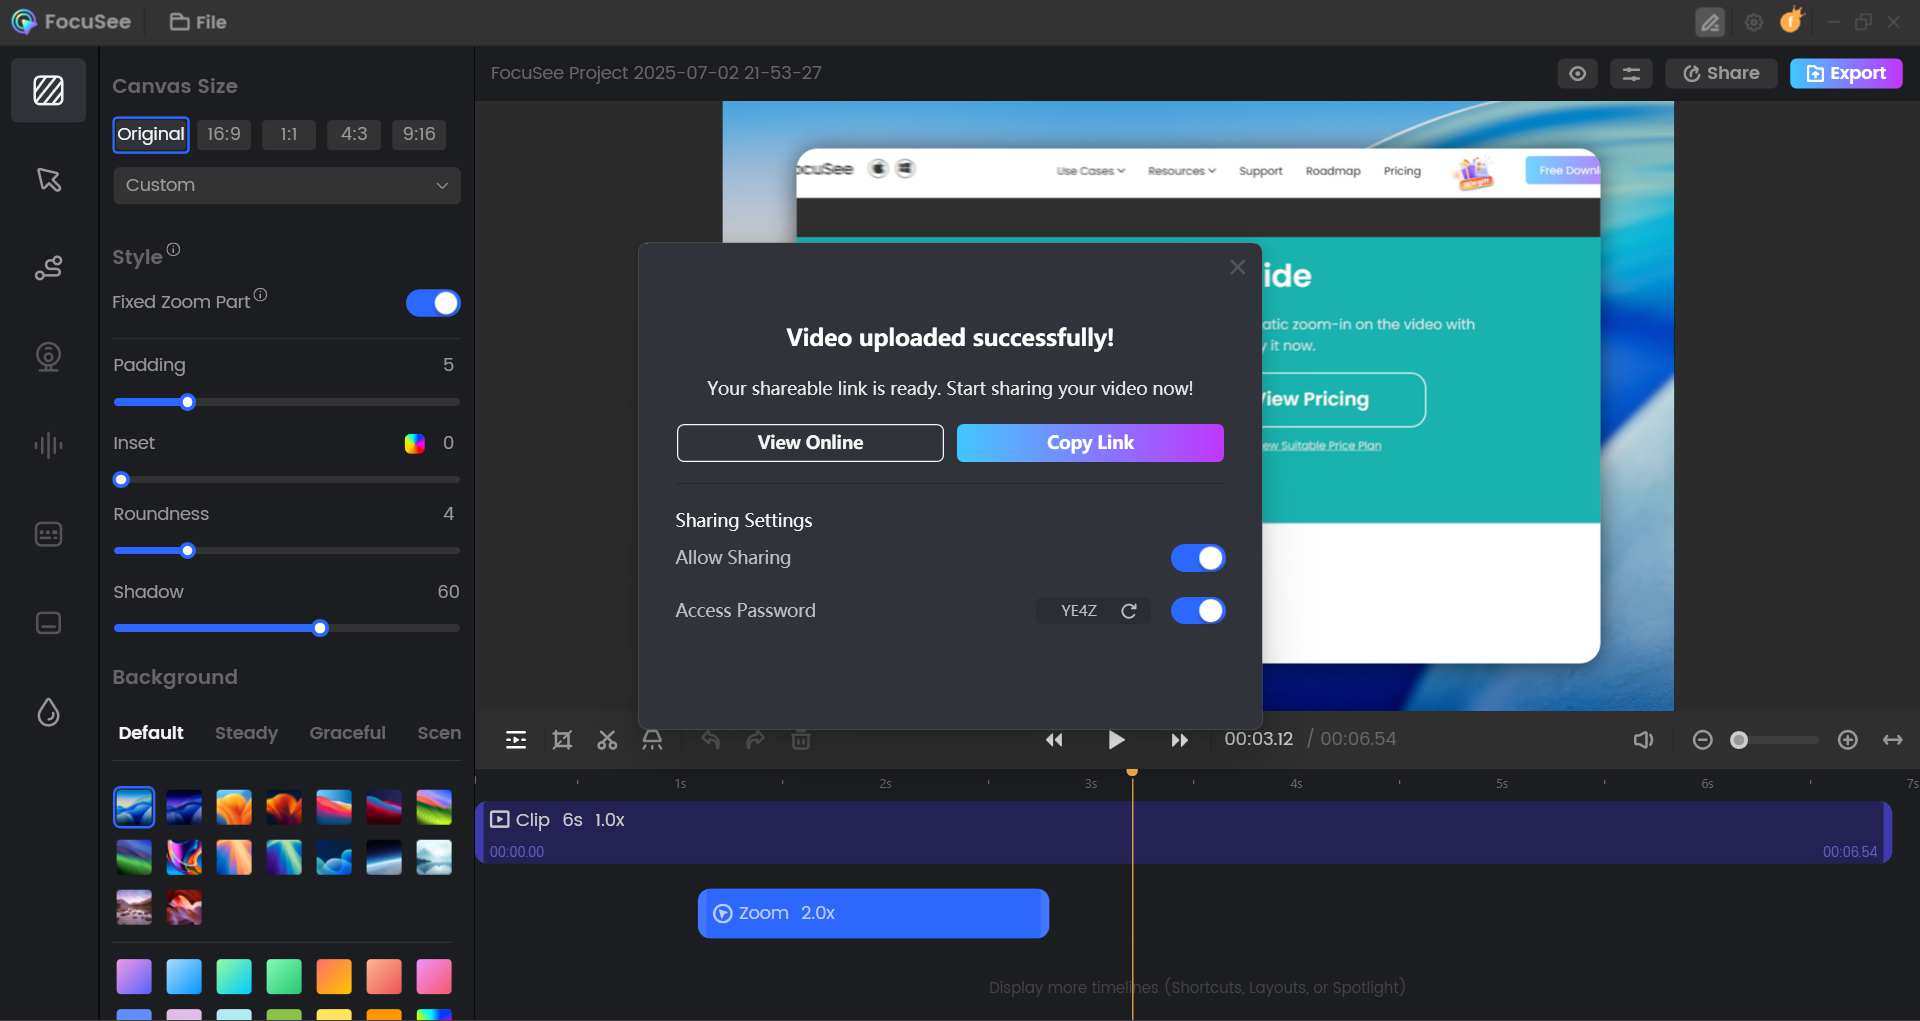Regenerate the access password
The height and width of the screenshot is (1021, 1920).
click(x=1129, y=611)
